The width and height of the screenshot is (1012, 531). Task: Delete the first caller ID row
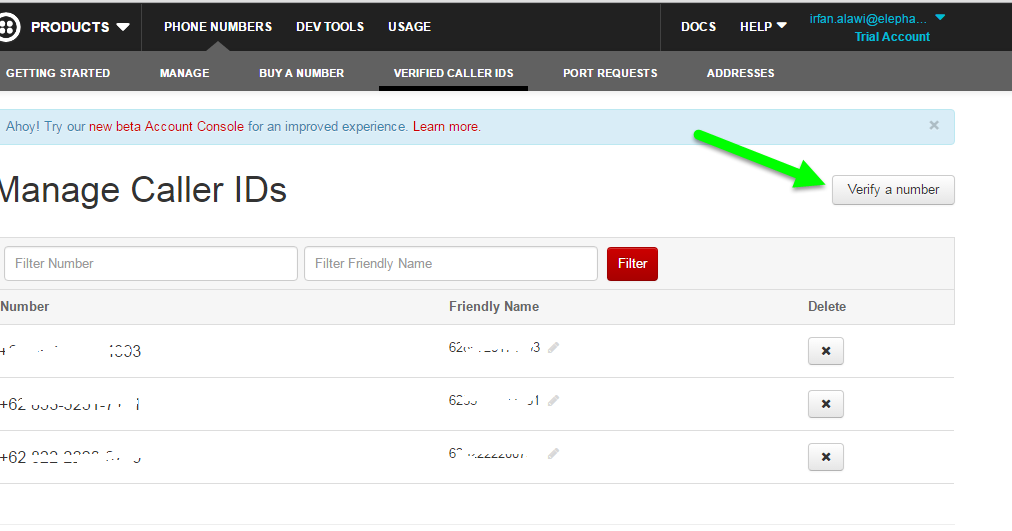point(825,351)
